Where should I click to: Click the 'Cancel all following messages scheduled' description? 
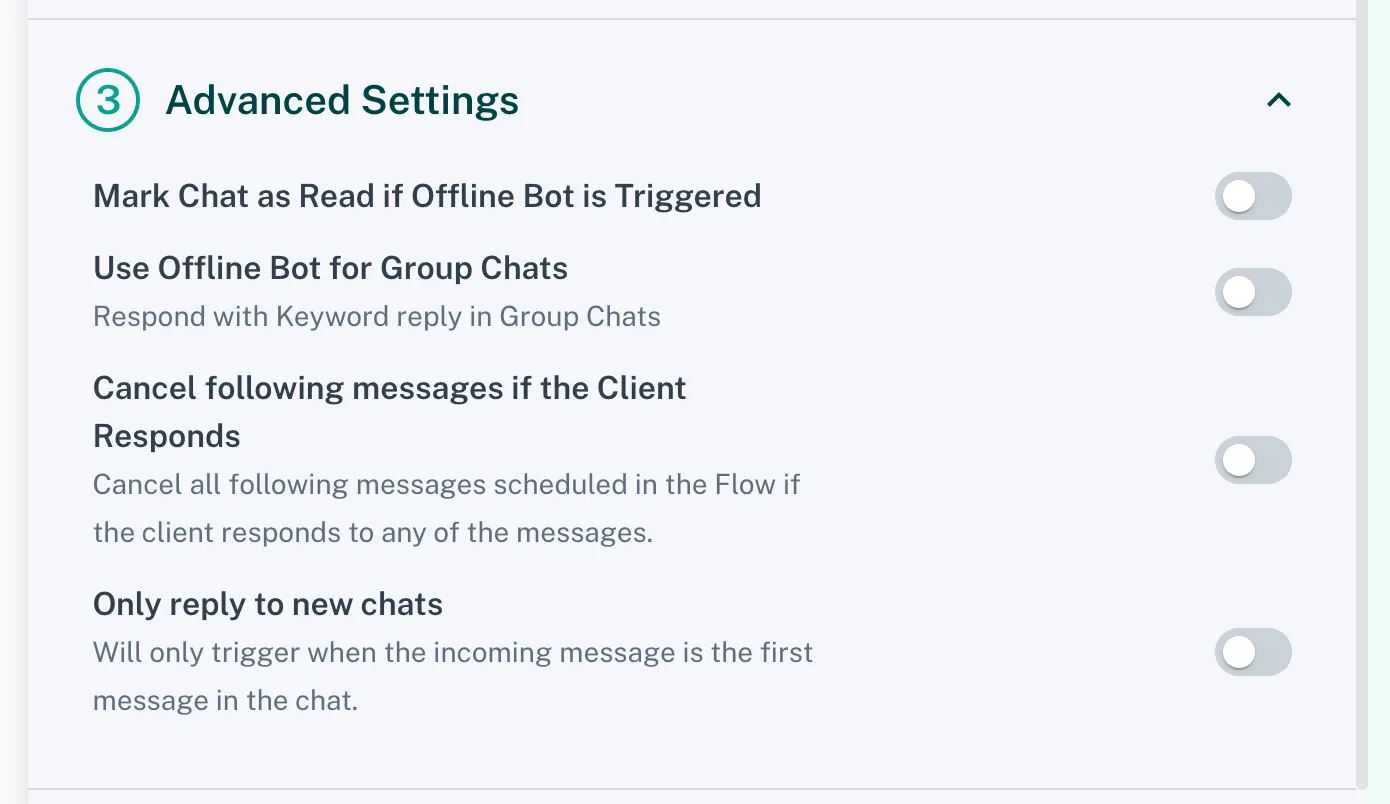tap(446, 485)
